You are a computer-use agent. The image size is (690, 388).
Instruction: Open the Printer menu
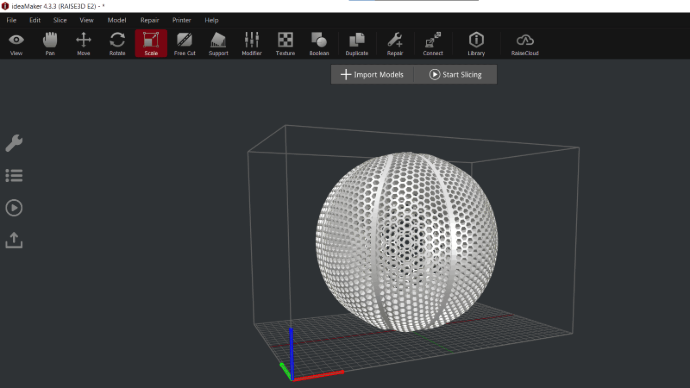tap(182, 20)
